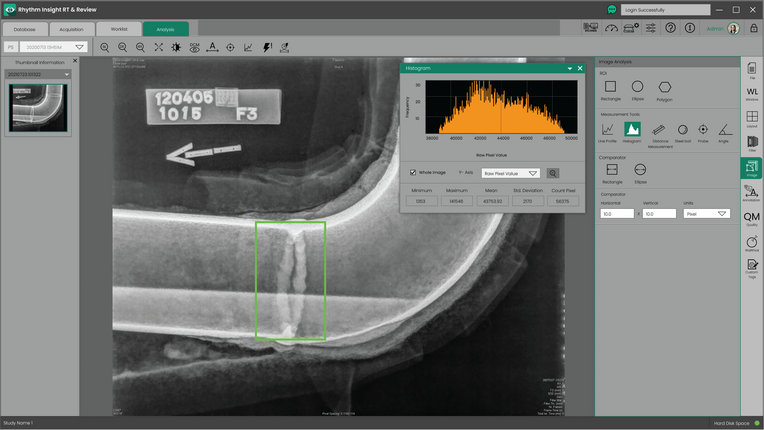Open the Y-Axis Raw Pixel Value dropdown
The width and height of the screenshot is (764, 430).
510,173
